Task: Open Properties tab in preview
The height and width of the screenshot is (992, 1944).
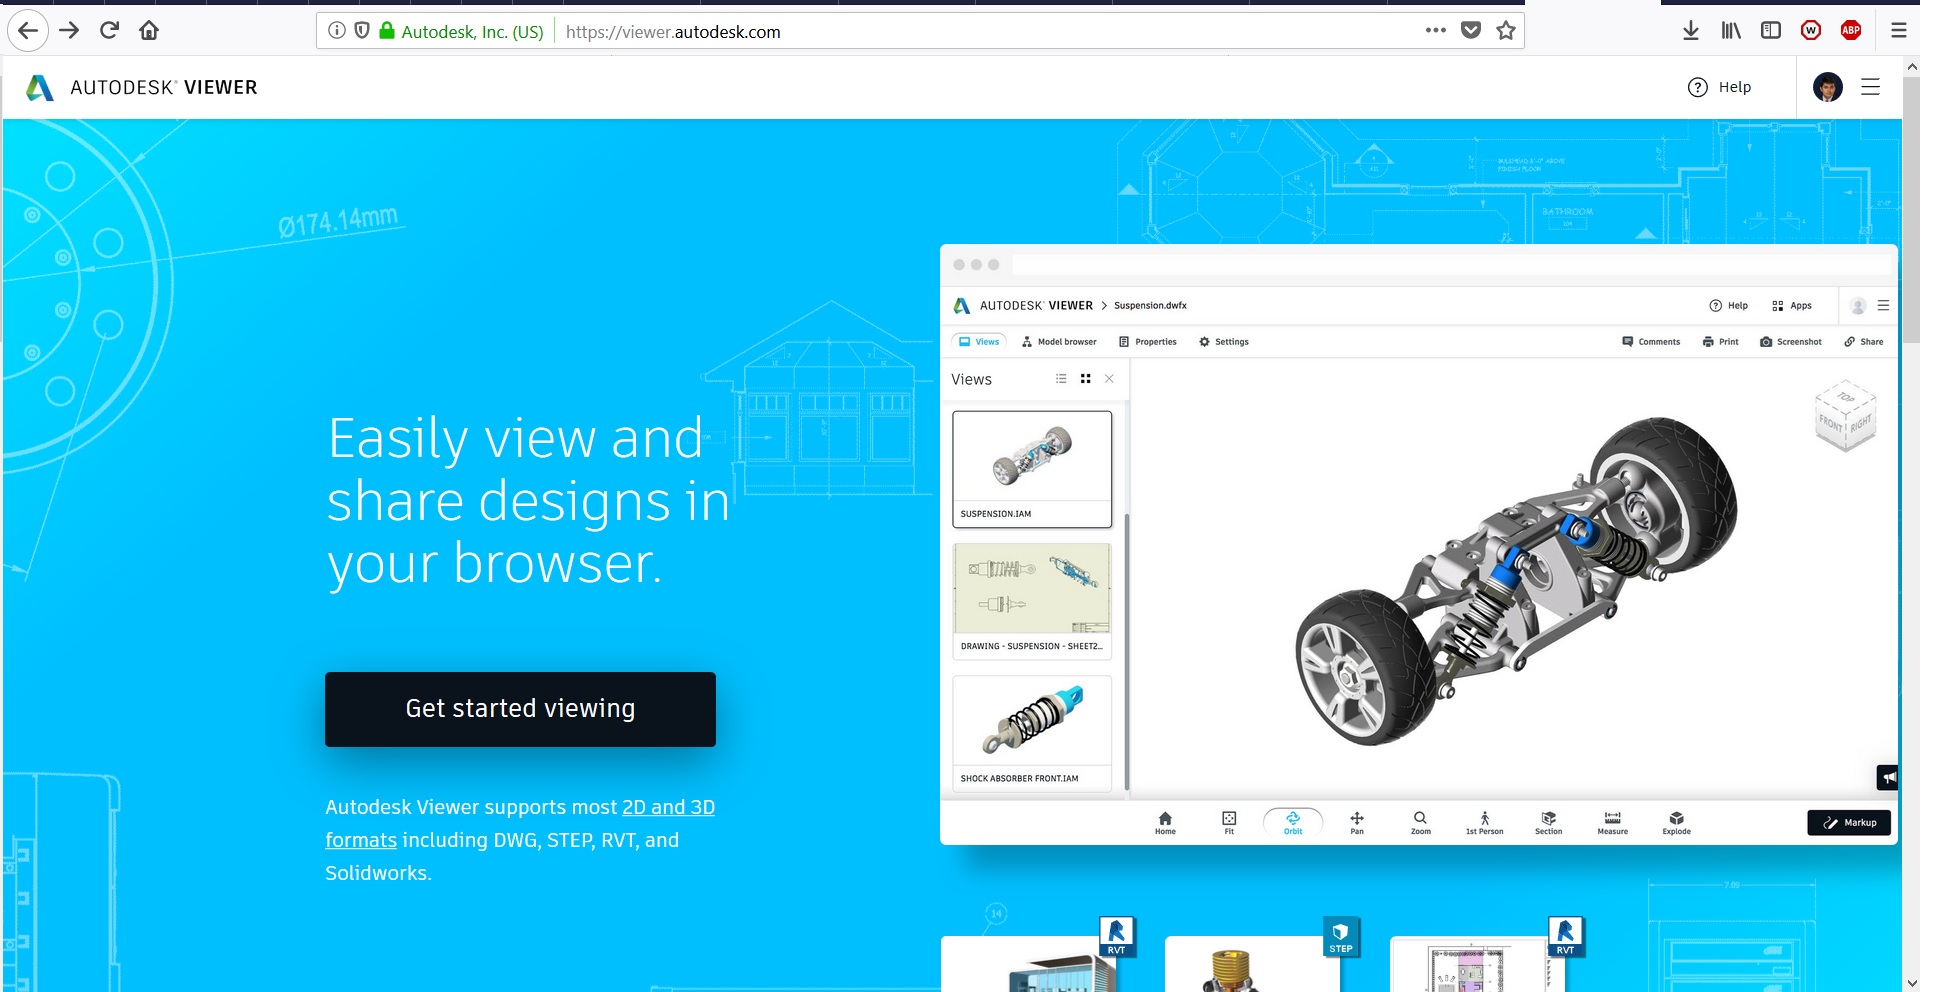Action: click(x=1147, y=342)
